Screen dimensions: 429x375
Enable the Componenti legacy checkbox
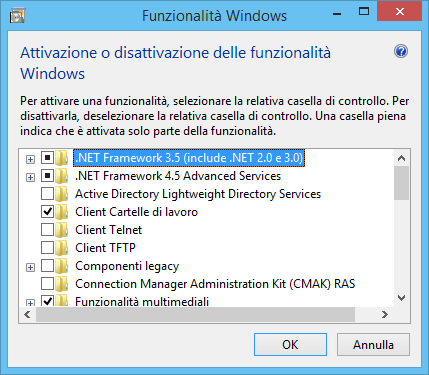pos(47,266)
